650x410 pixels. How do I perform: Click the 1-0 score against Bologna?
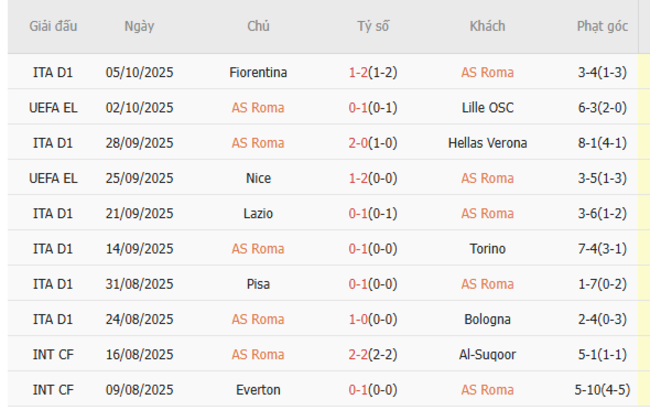(x=357, y=319)
